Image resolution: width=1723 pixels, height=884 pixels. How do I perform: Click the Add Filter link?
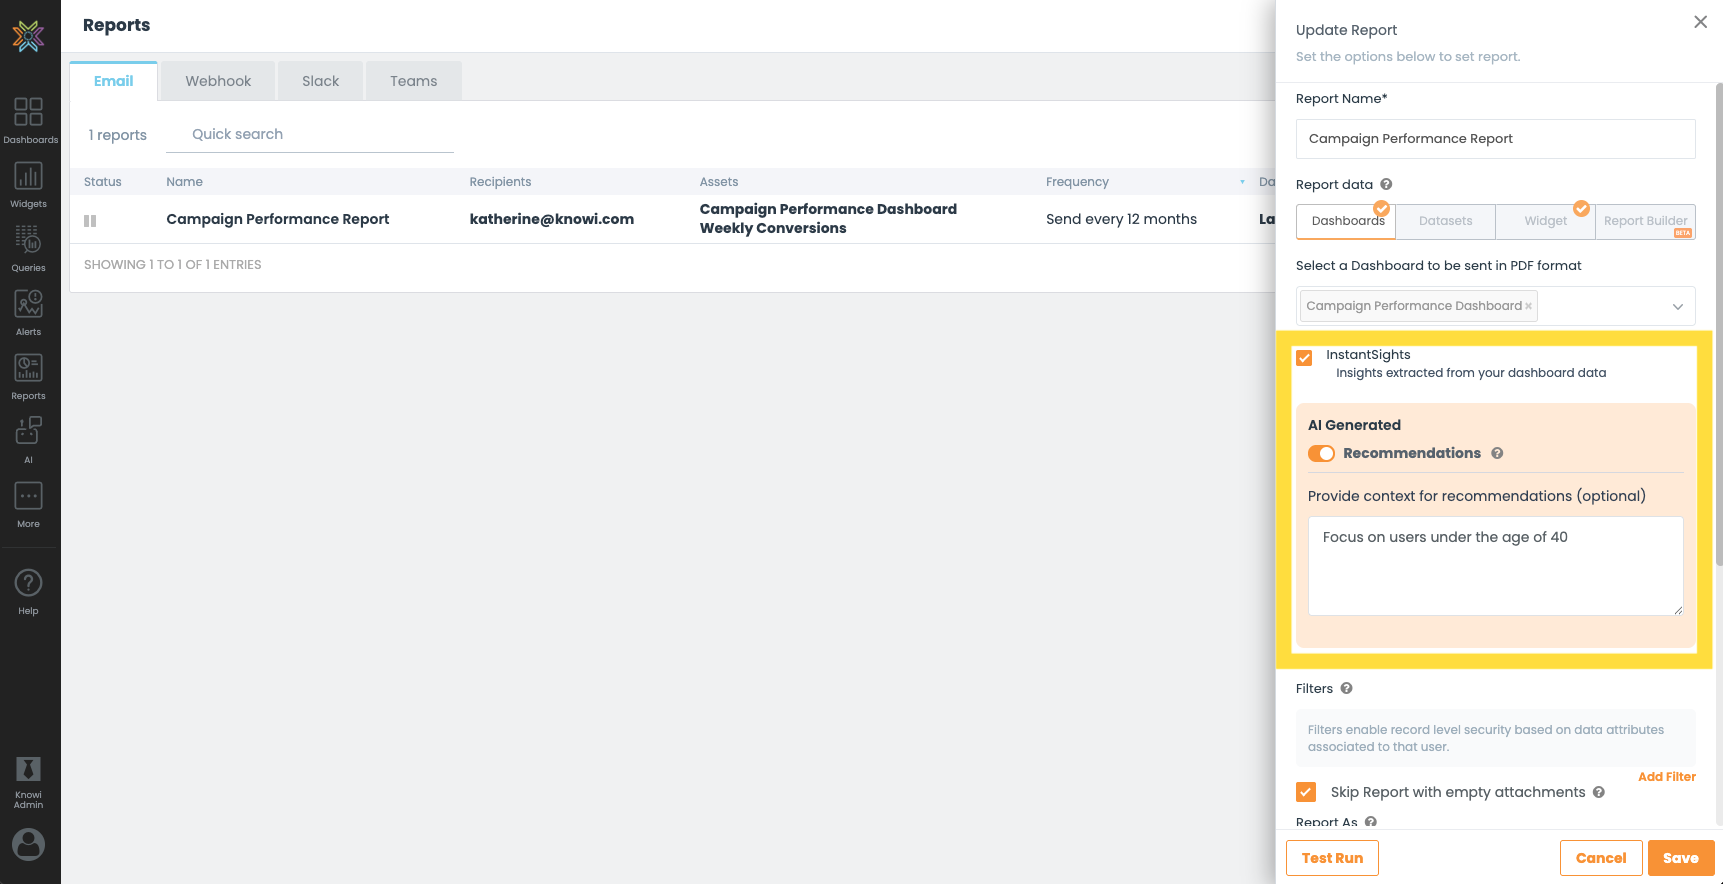click(x=1666, y=777)
